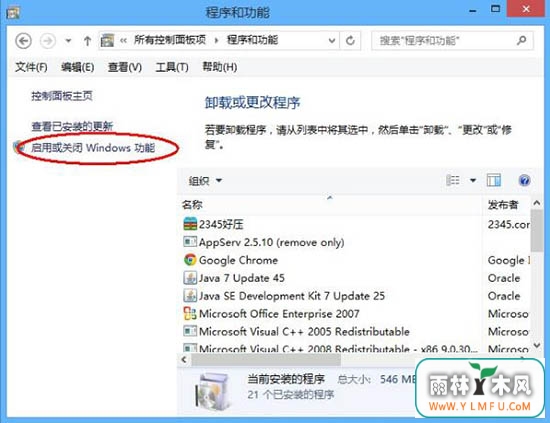Viewport: 550px width, 423px height.
Task: Select Java 7 Update 45 entry
Action: [242, 278]
